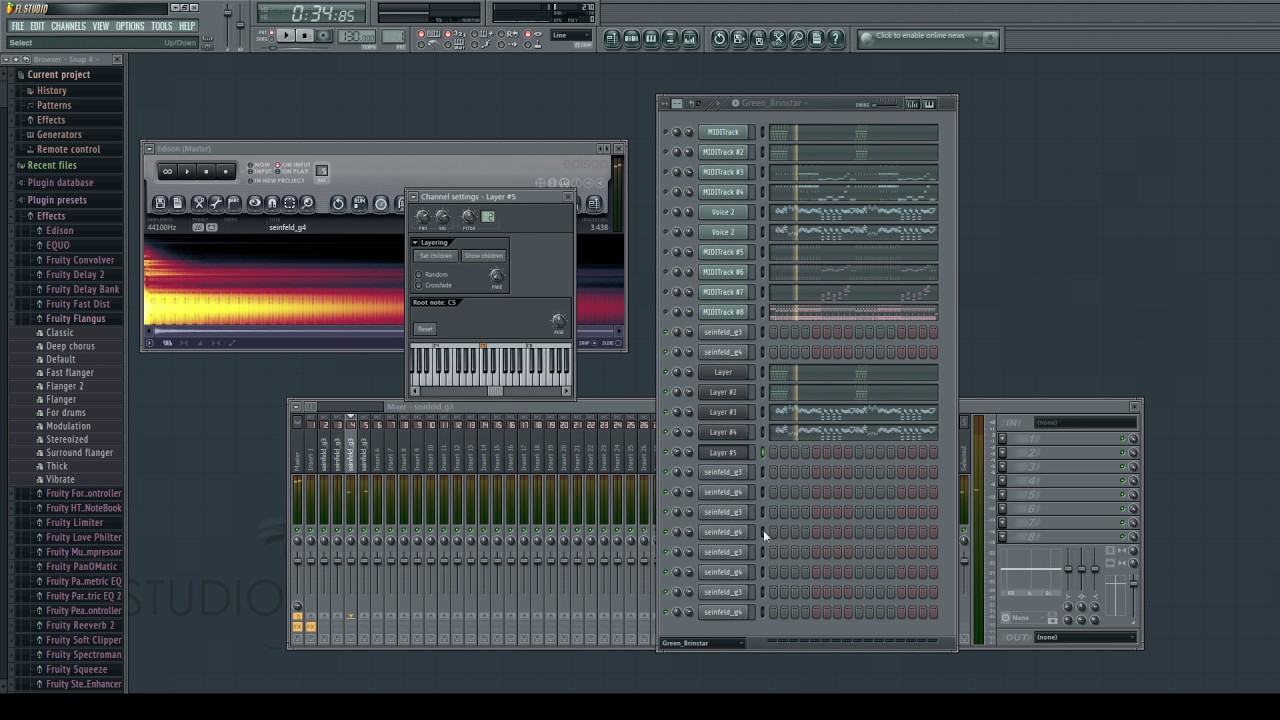
Task: Open the VIEW menu
Action: [x=101, y=26]
